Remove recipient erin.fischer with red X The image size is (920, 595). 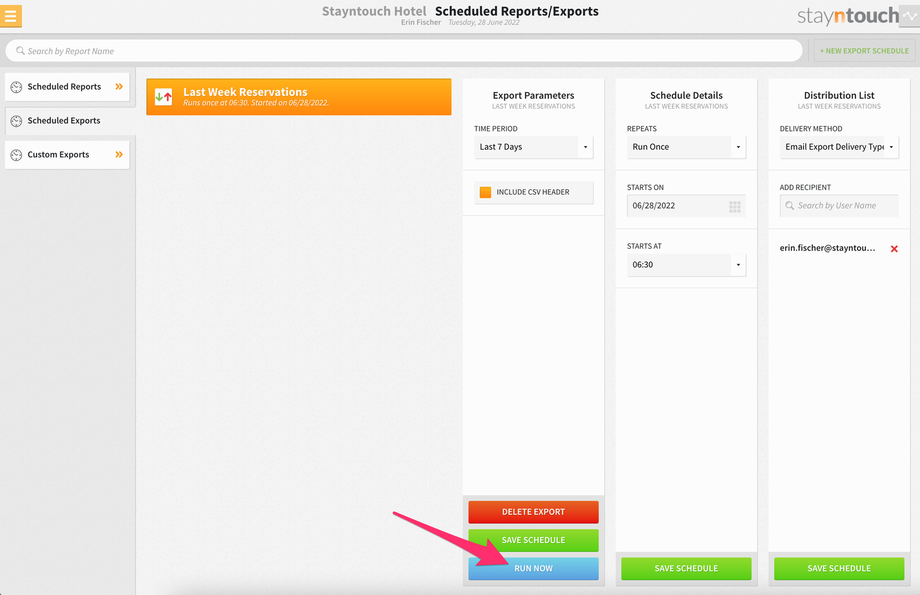(x=894, y=249)
